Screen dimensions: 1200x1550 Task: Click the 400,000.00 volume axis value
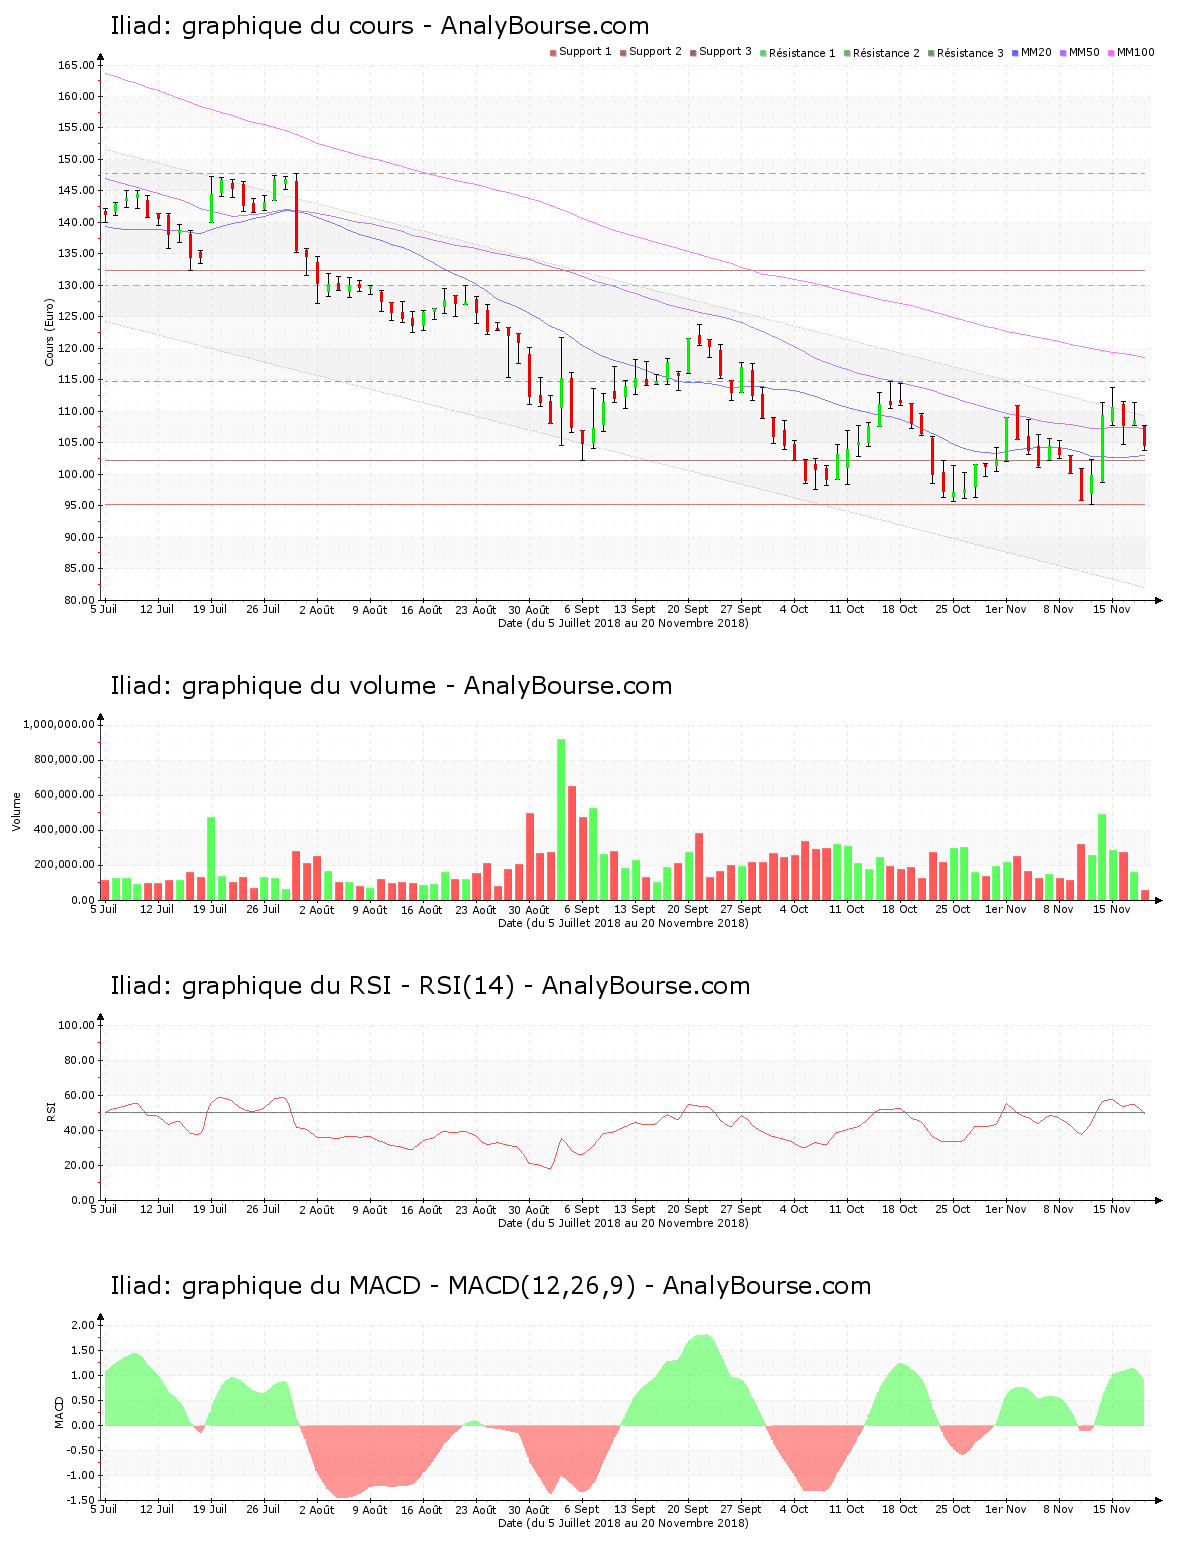click(64, 830)
